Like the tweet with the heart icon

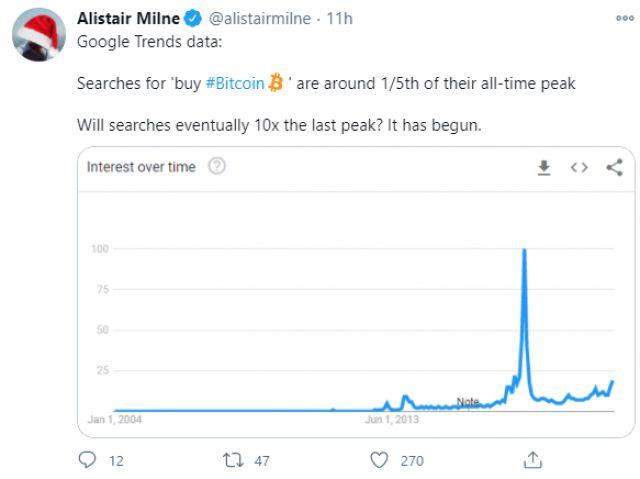379,460
